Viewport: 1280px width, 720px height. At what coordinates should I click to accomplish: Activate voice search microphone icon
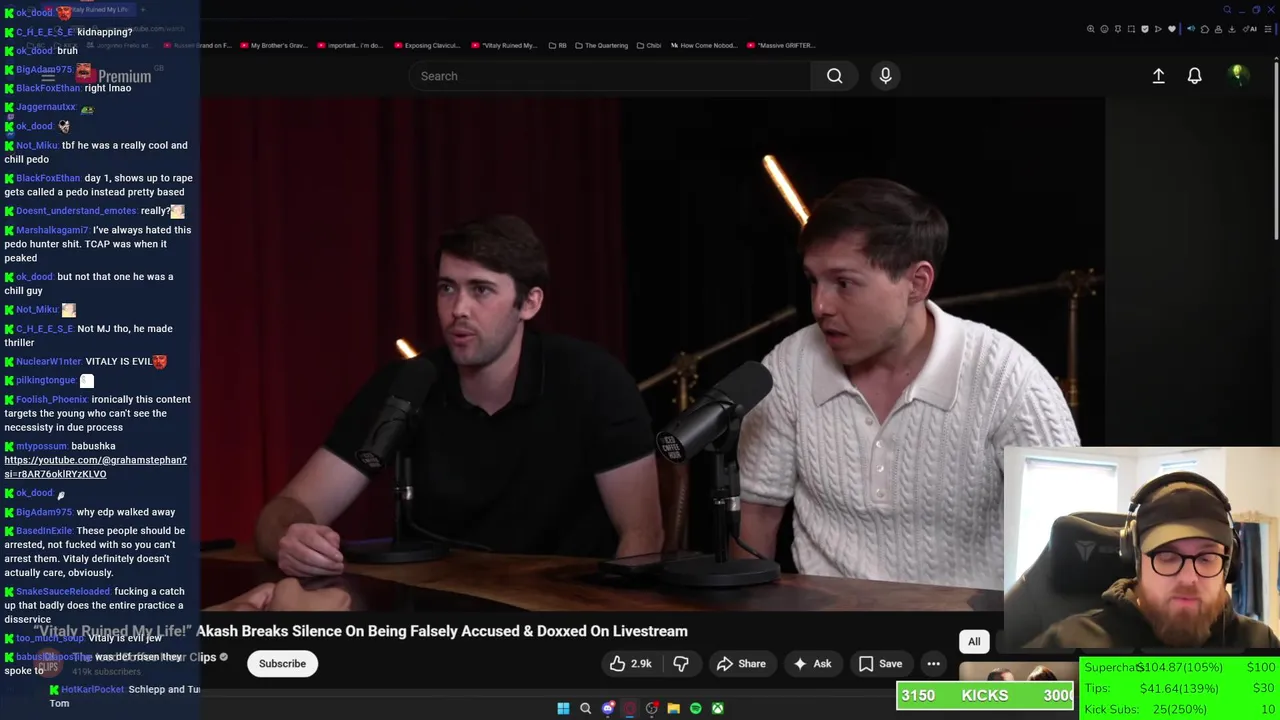[885, 76]
